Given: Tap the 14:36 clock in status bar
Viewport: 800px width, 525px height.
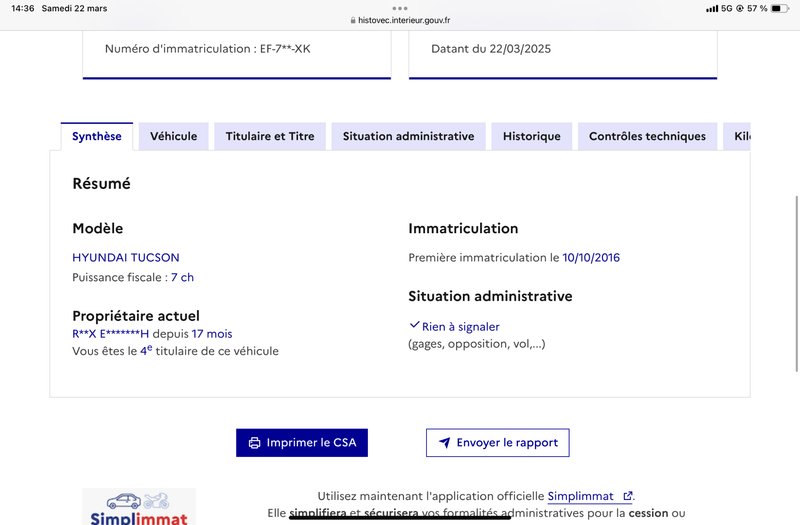Looking at the screenshot, I should click(x=22, y=9).
